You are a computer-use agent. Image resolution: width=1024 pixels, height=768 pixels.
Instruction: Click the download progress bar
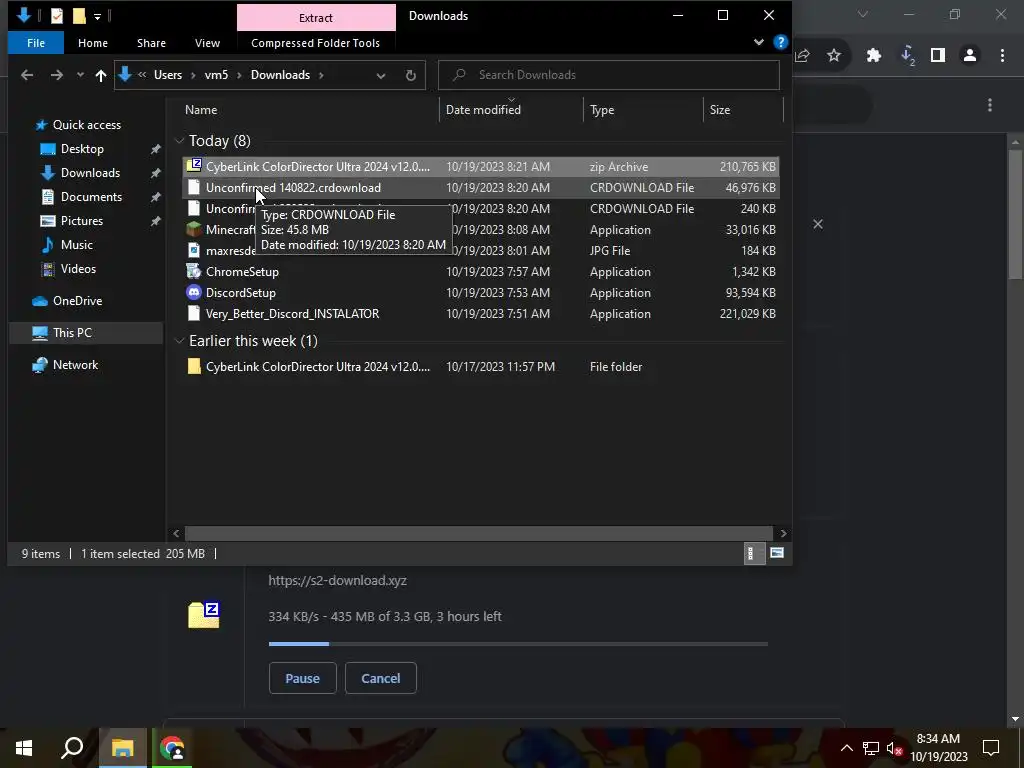(518, 644)
